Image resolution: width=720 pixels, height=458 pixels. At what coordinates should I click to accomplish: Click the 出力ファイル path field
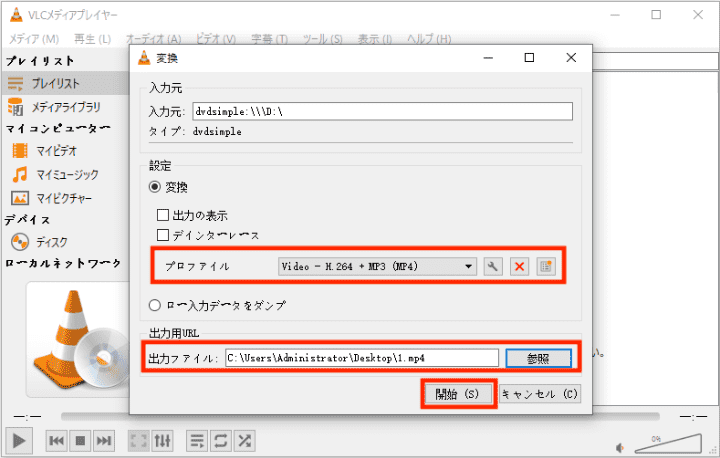click(x=362, y=358)
